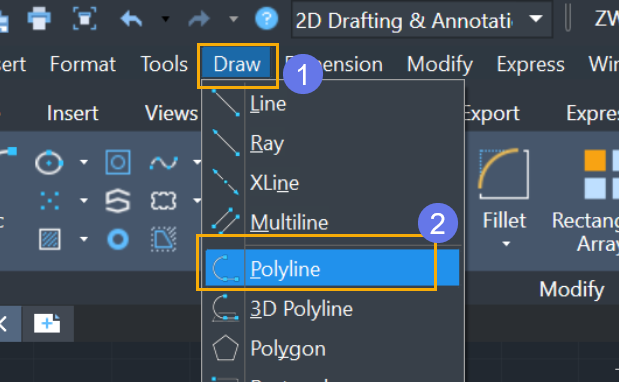
Task: Click the Print icon
Action: pos(39,18)
